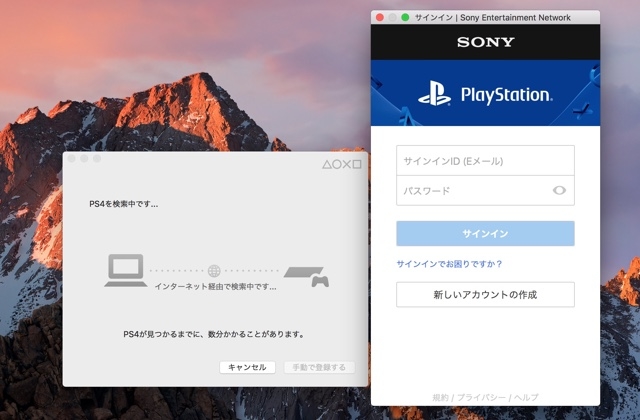Click the インターネット経由で検索中です... text
The height and width of the screenshot is (420, 640).
pos(215,287)
